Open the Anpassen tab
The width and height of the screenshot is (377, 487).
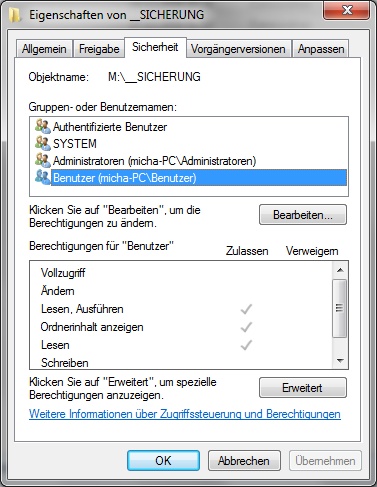pyautogui.click(x=321, y=49)
